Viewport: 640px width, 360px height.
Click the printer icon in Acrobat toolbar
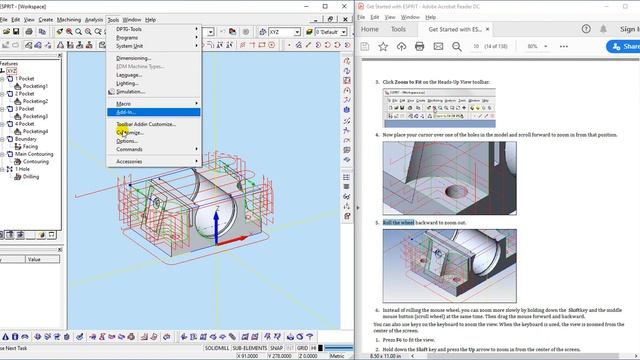(420, 47)
